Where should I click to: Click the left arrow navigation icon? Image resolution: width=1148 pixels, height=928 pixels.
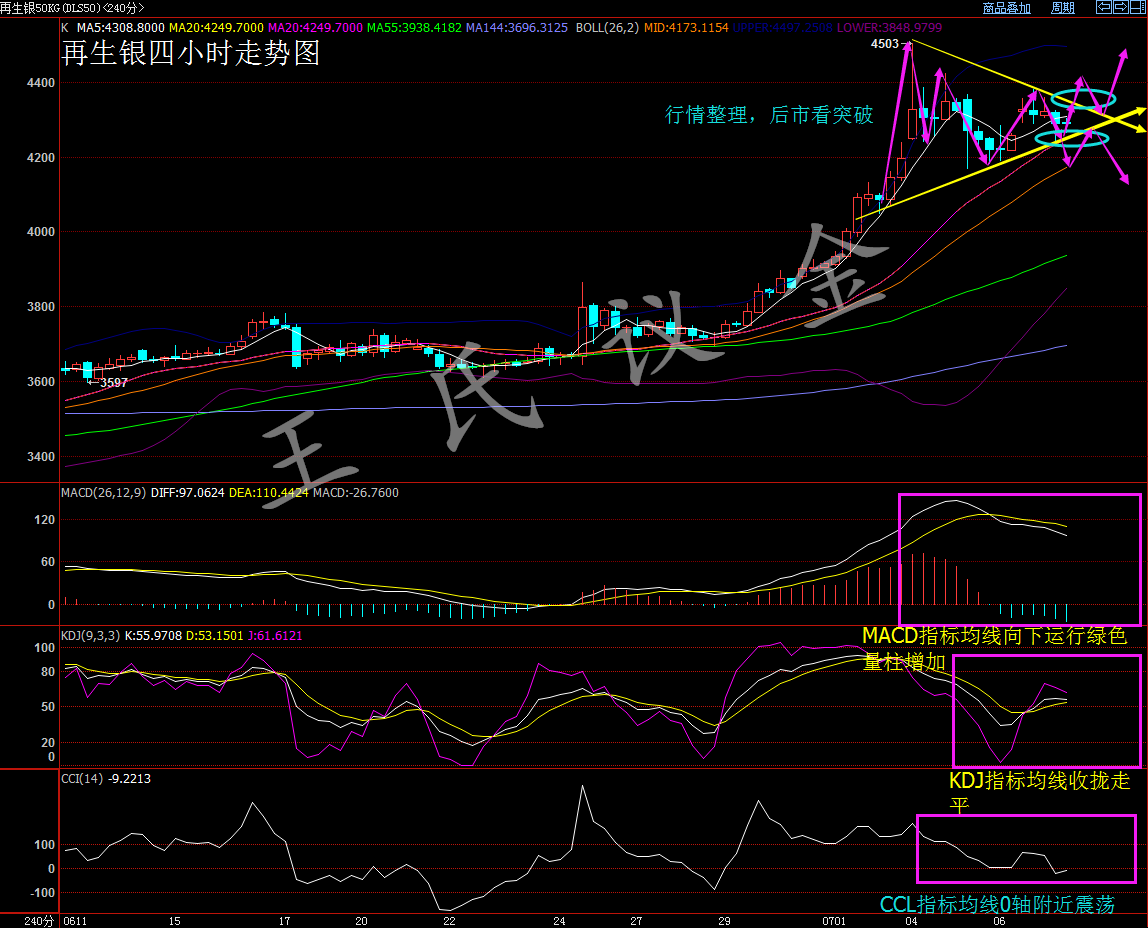(1104, 7)
